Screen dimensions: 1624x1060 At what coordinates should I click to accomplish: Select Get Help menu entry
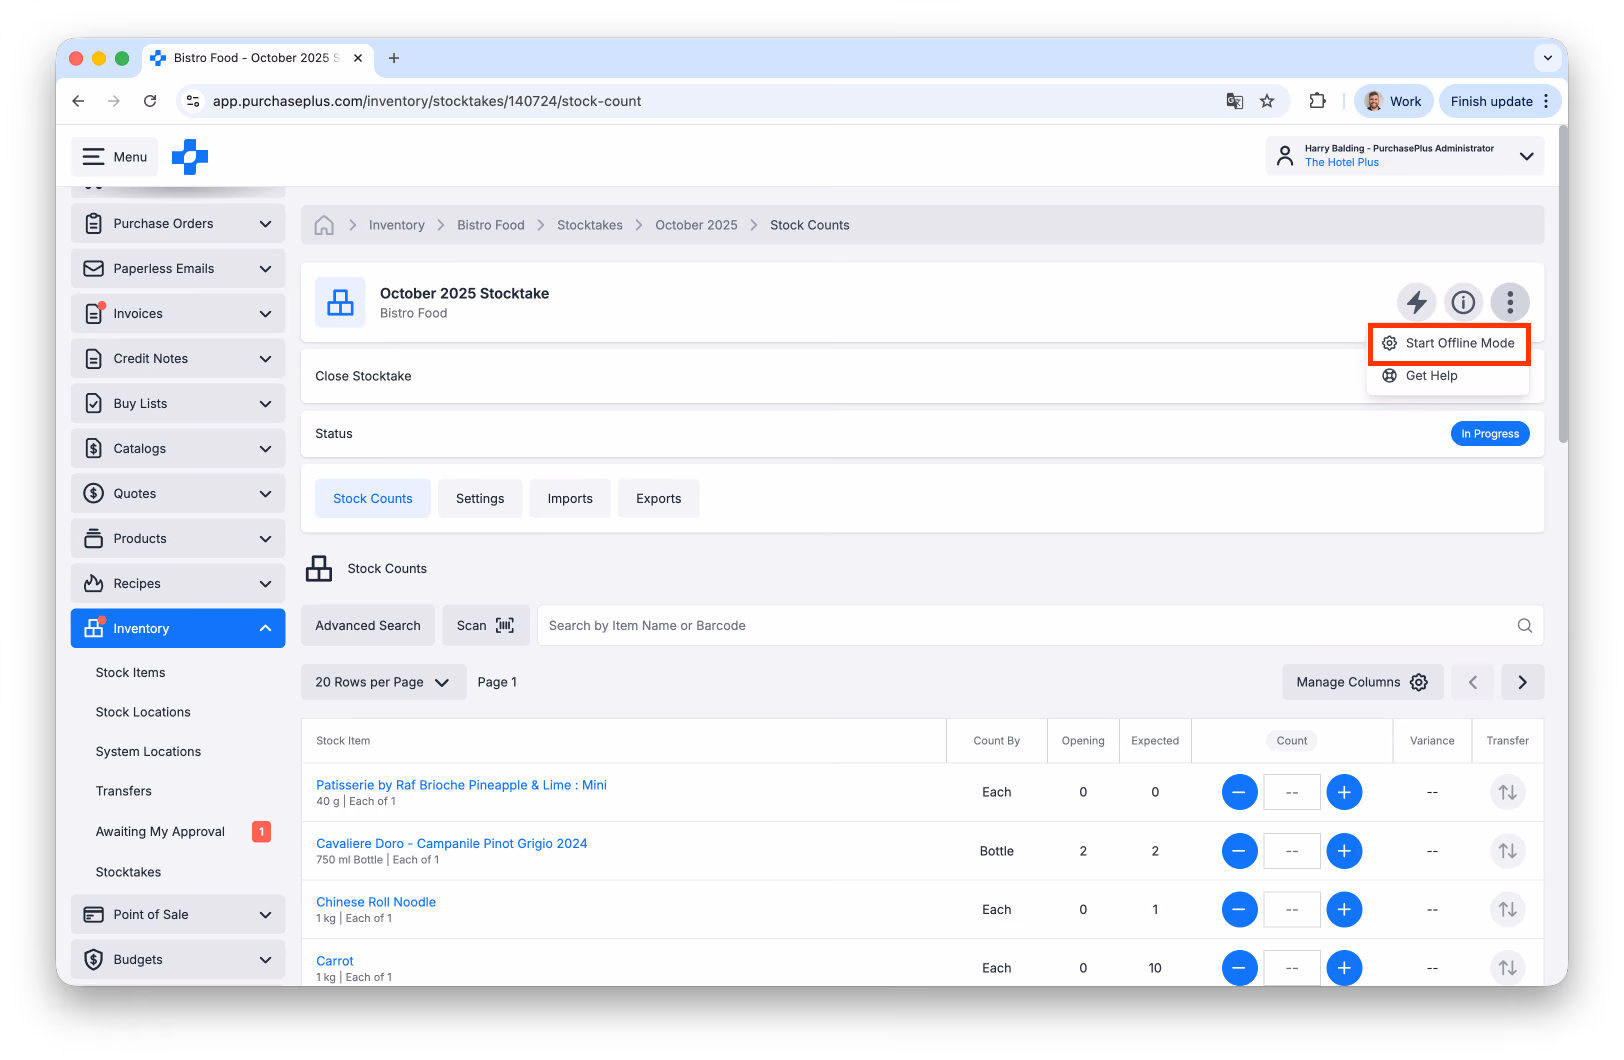[x=1449, y=376]
